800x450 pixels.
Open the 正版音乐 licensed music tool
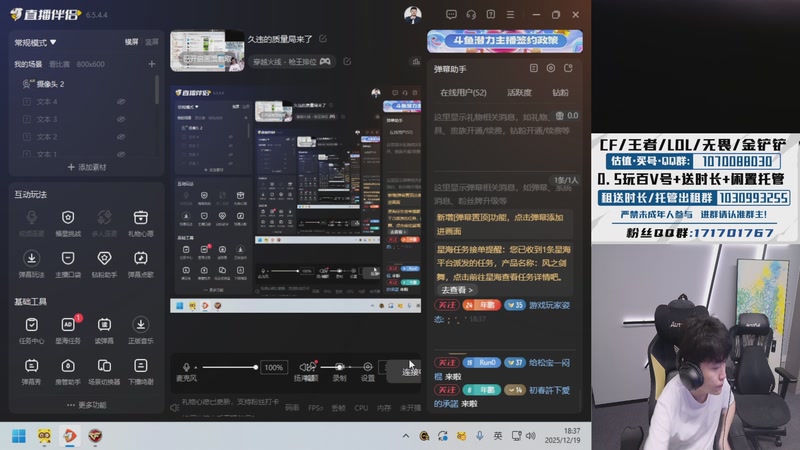(x=140, y=330)
